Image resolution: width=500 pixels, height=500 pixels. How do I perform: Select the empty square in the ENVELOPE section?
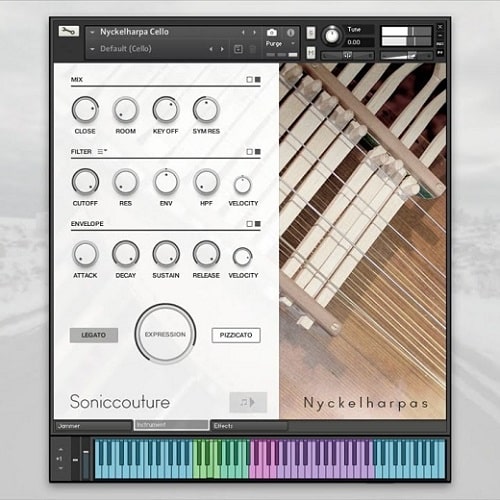point(249,224)
